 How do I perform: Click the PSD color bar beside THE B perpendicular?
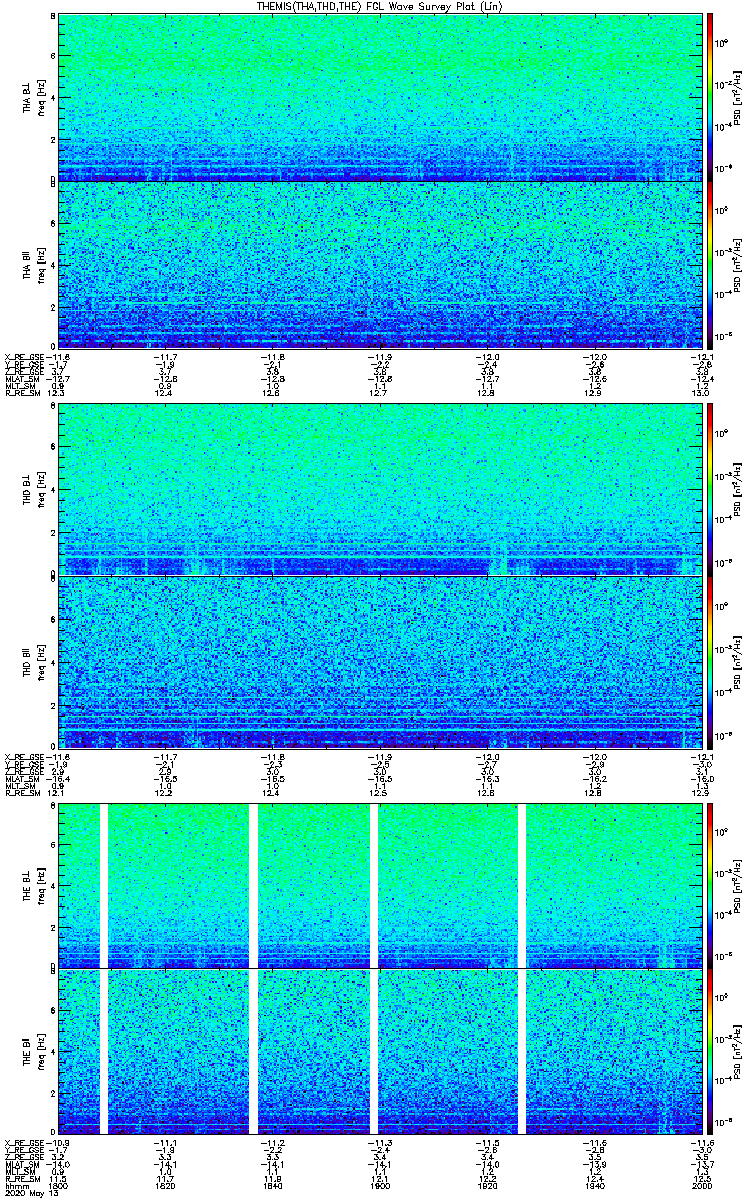click(x=710, y=885)
